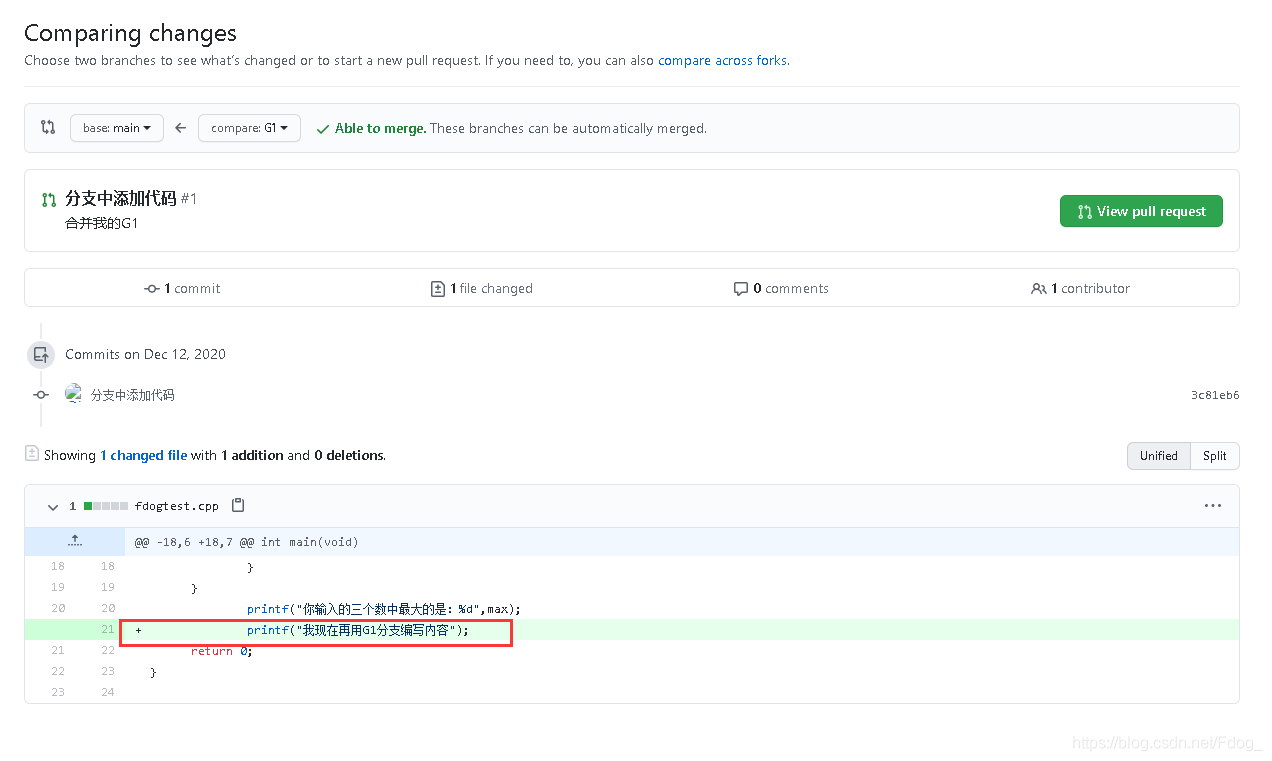Open the 0 comments tab
Screen dimensions: 1272x761
(x=781, y=288)
